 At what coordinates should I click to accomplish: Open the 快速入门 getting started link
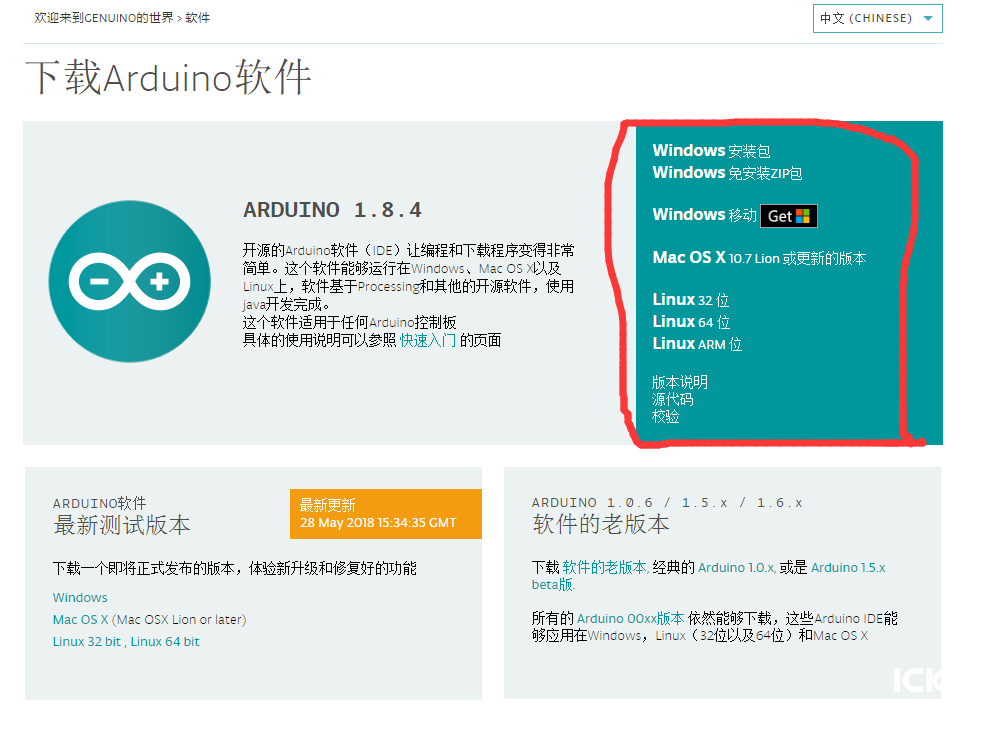(427, 340)
